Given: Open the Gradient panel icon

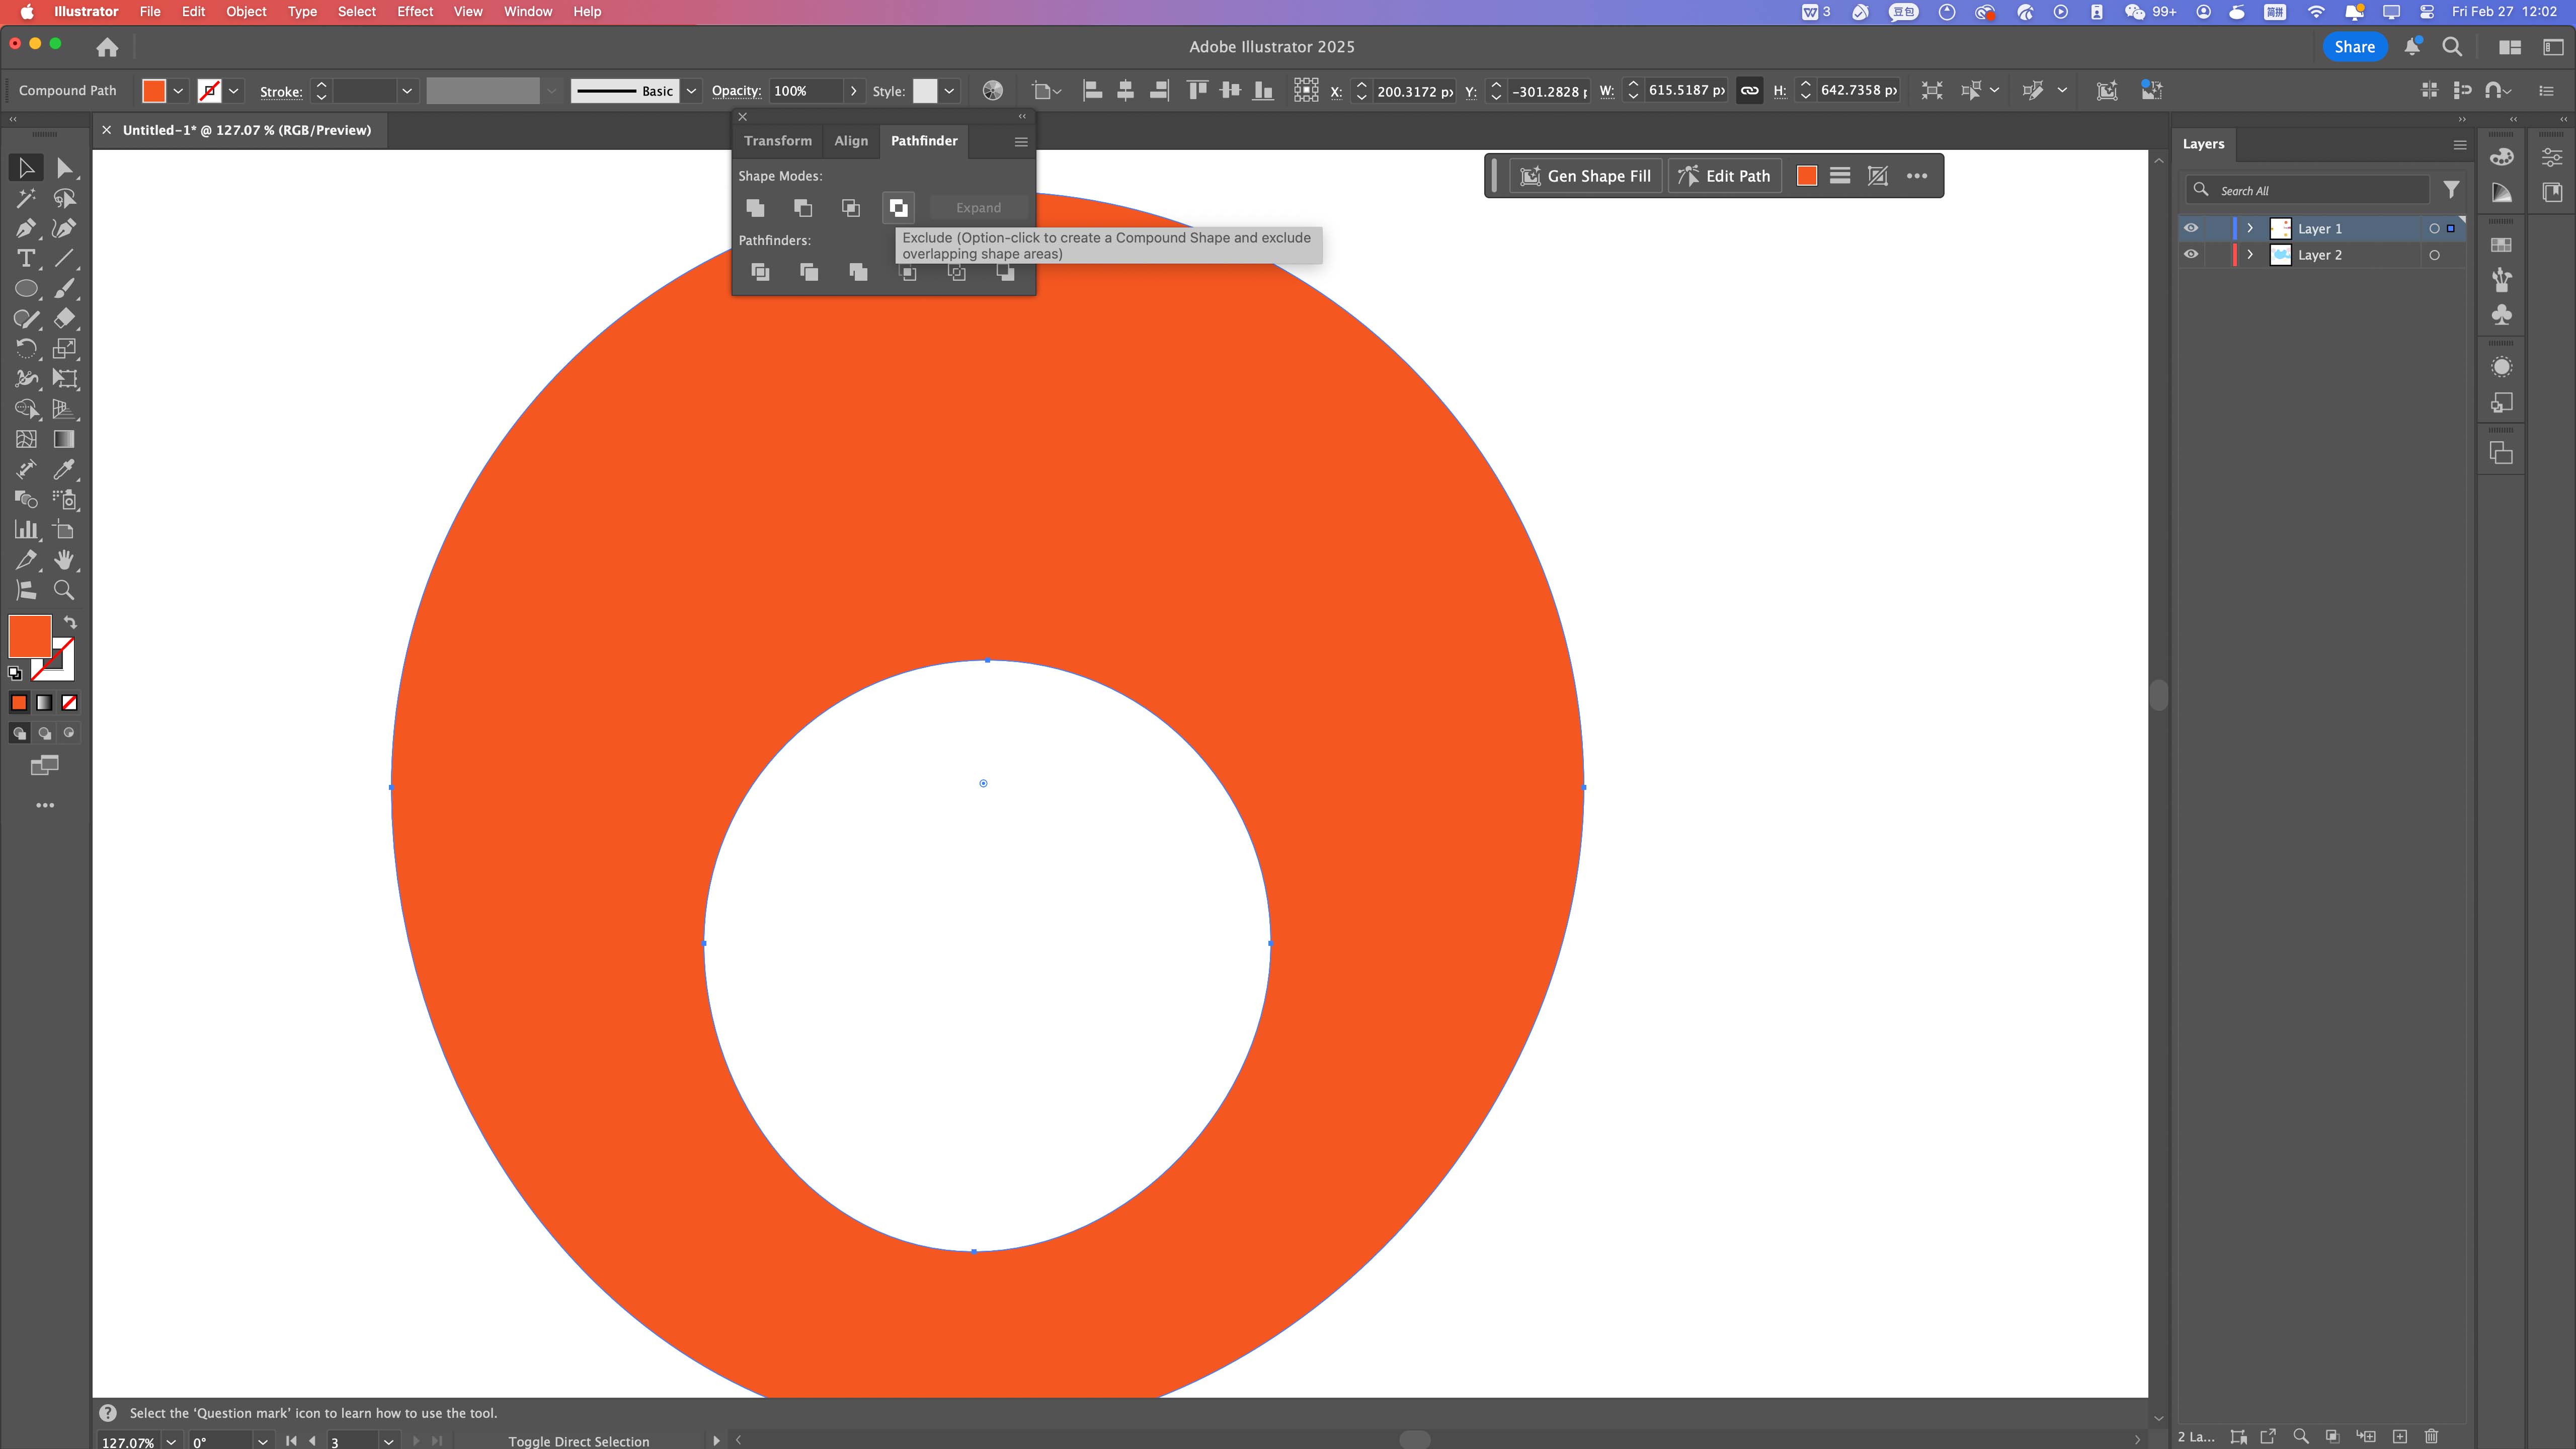Looking at the screenshot, I should [2501, 192].
